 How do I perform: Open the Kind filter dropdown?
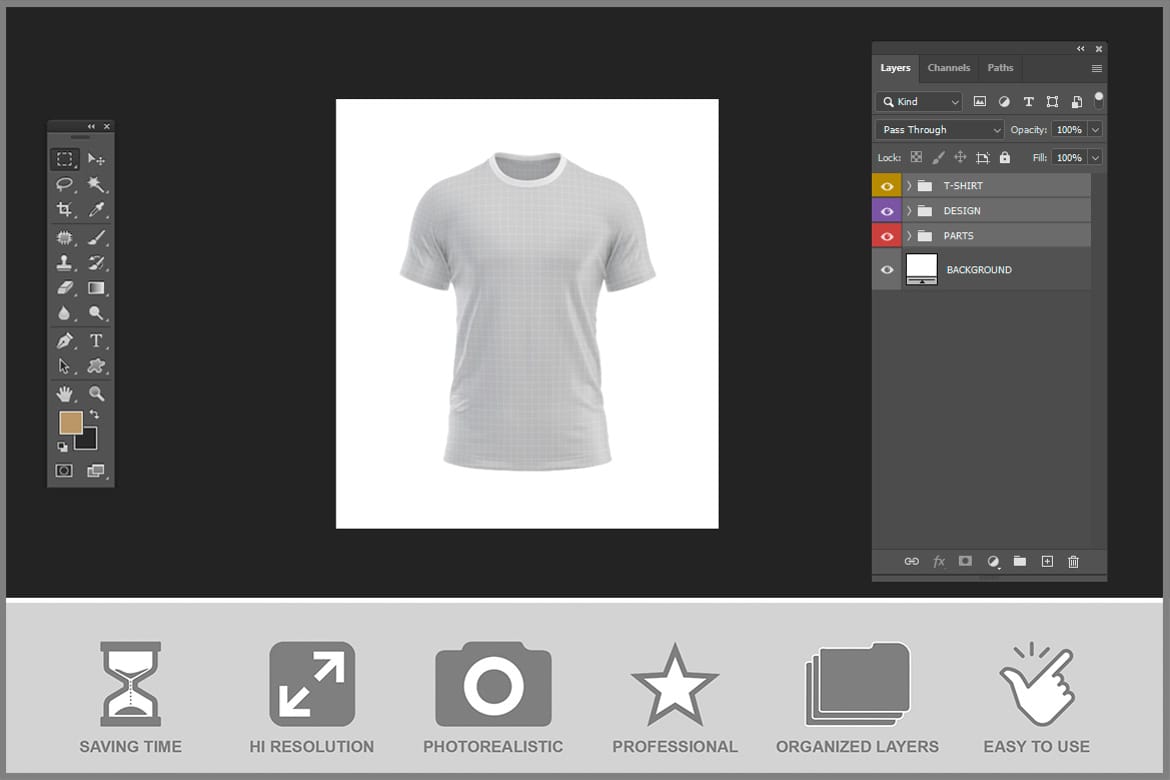point(919,102)
